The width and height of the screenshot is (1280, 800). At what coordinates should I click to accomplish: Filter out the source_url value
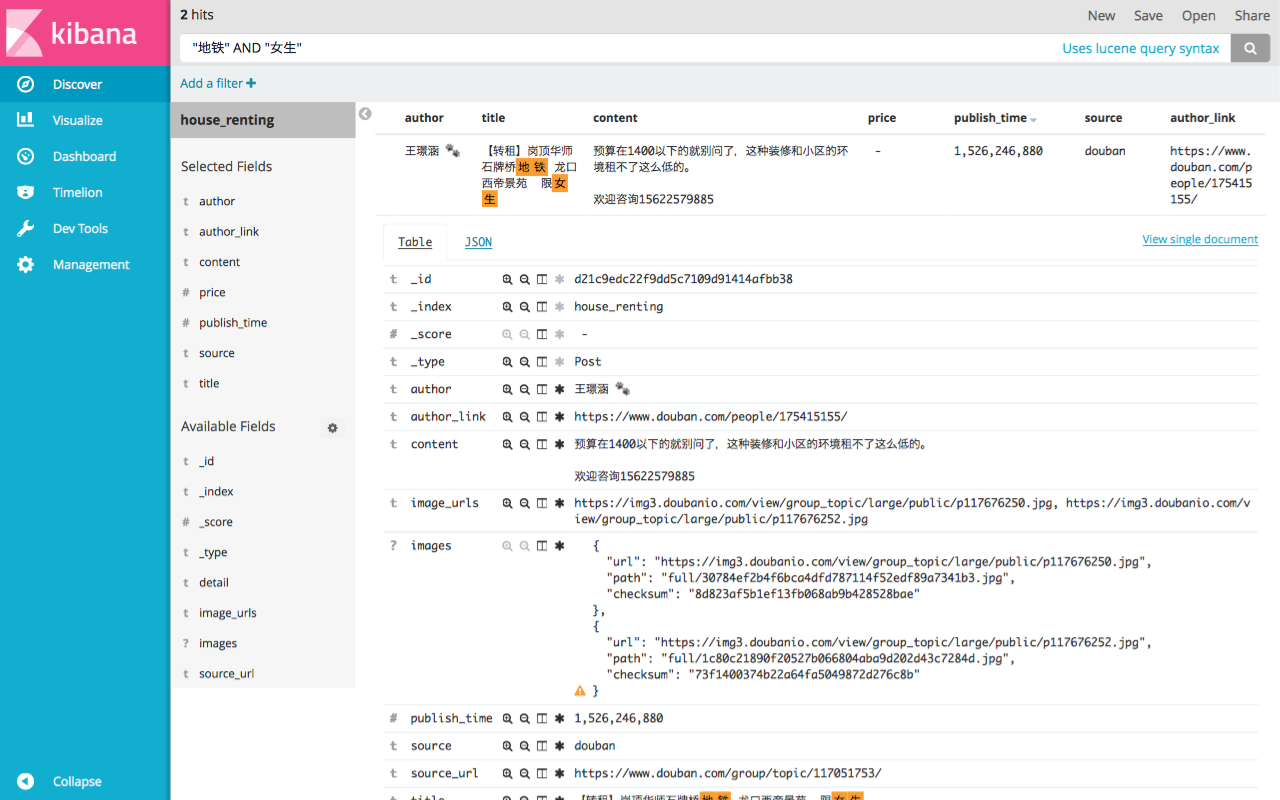click(x=524, y=773)
